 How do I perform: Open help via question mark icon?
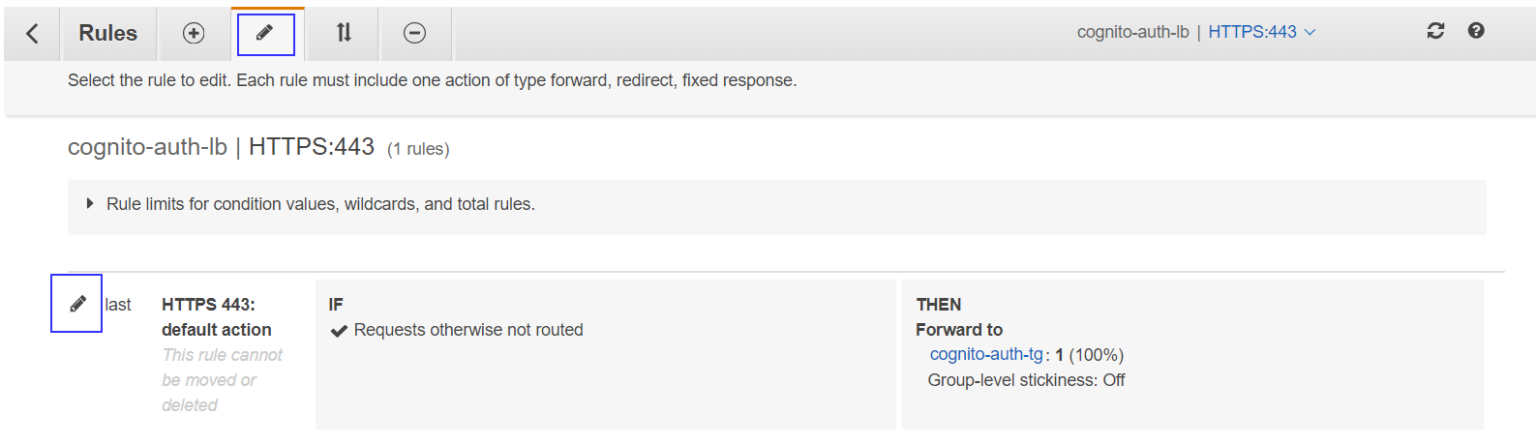(x=1475, y=31)
